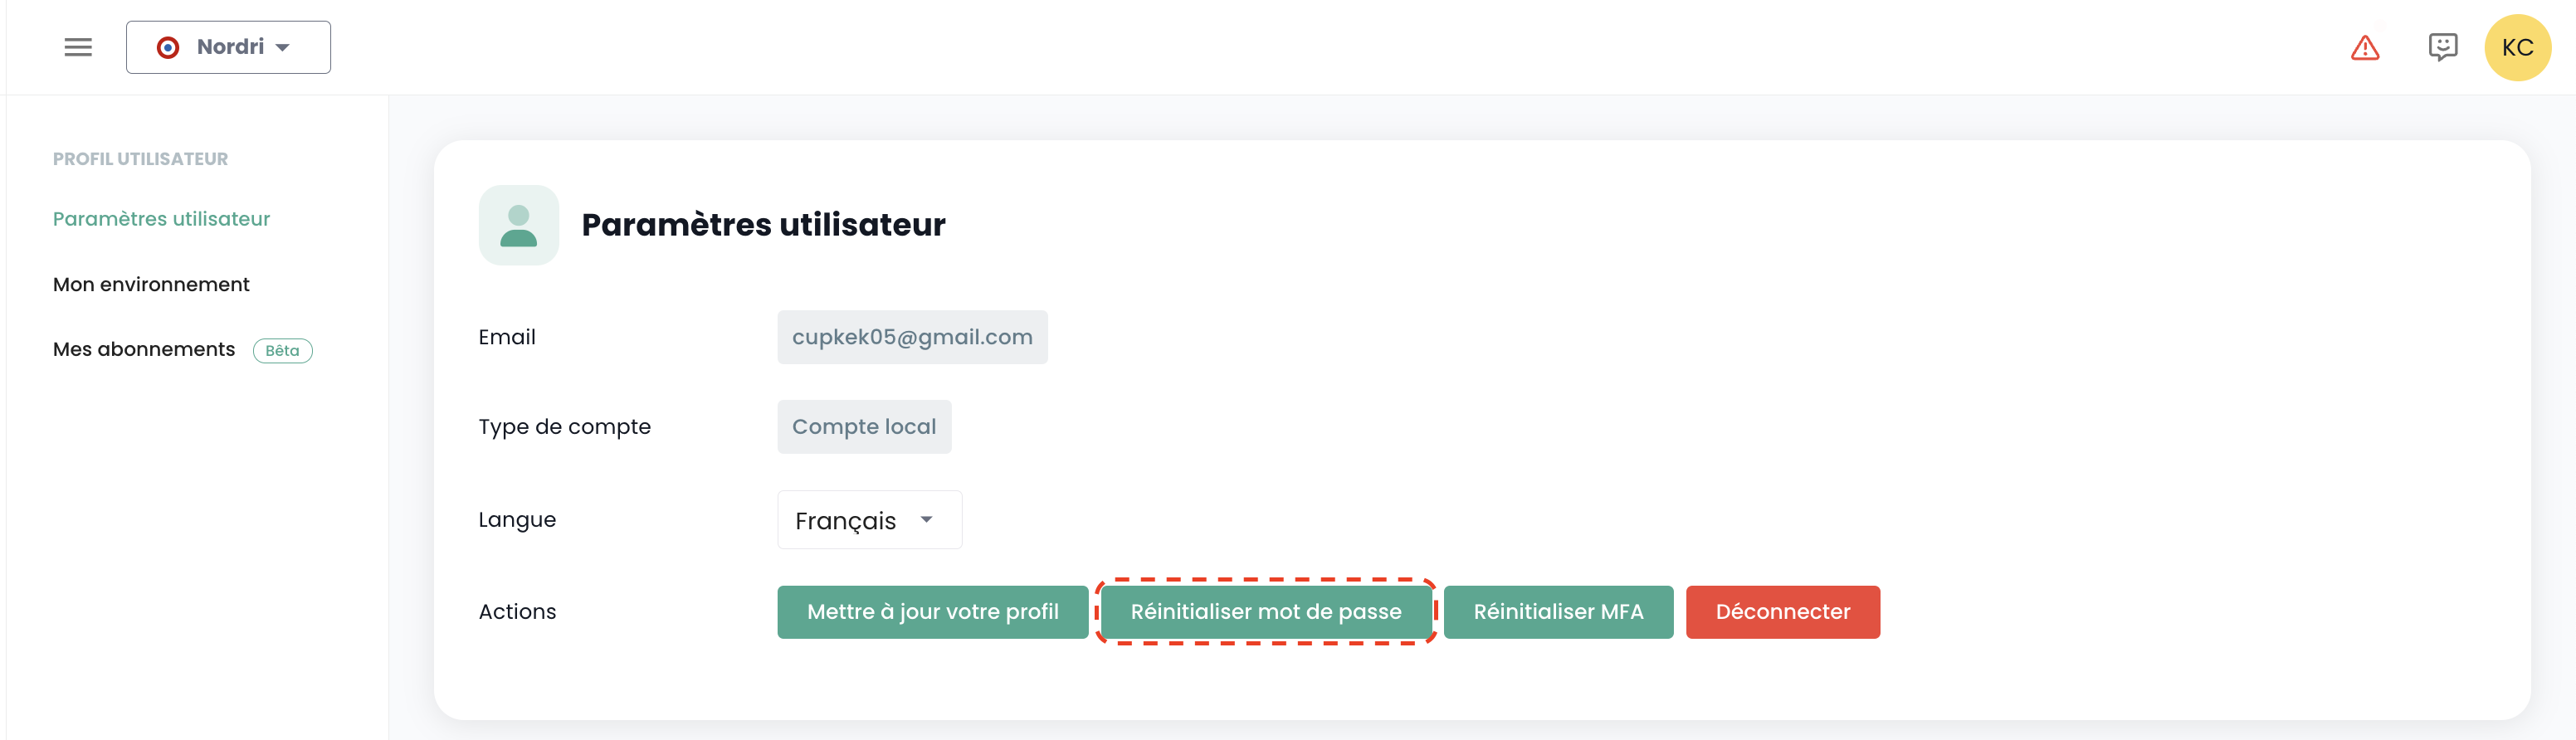The height and width of the screenshot is (740, 2576).
Task: Click the Réinitialiser MFA button
Action: tap(1558, 612)
